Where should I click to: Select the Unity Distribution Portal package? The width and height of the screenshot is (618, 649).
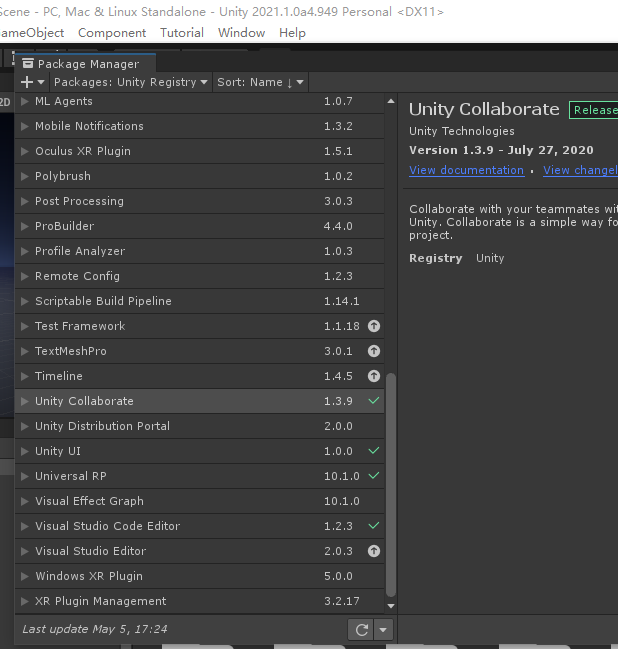click(x=102, y=426)
